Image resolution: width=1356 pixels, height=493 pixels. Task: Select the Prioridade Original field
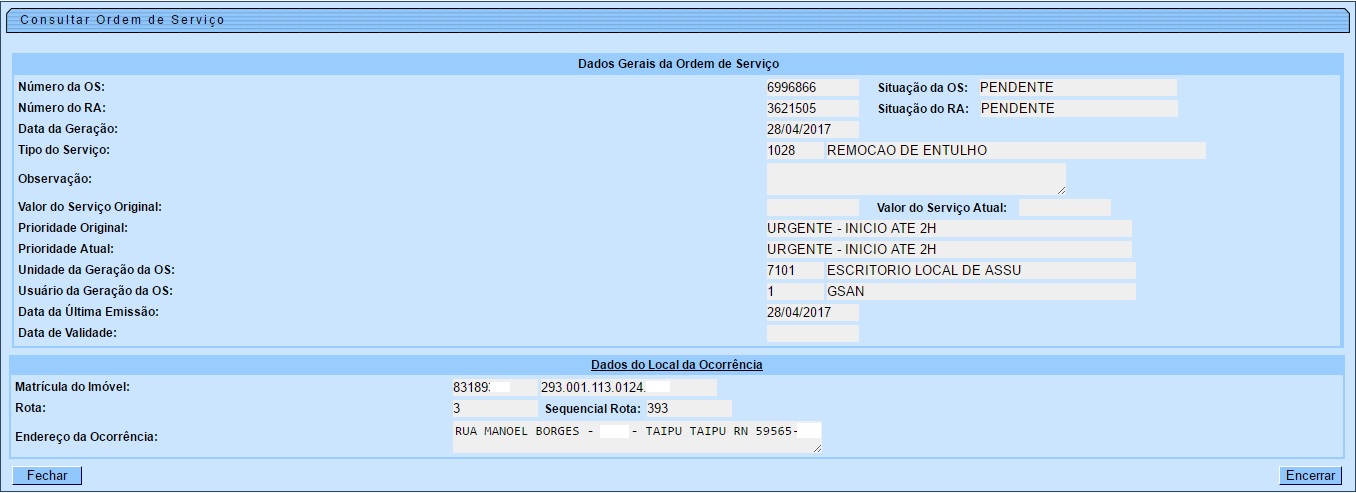pyautogui.click(x=948, y=228)
